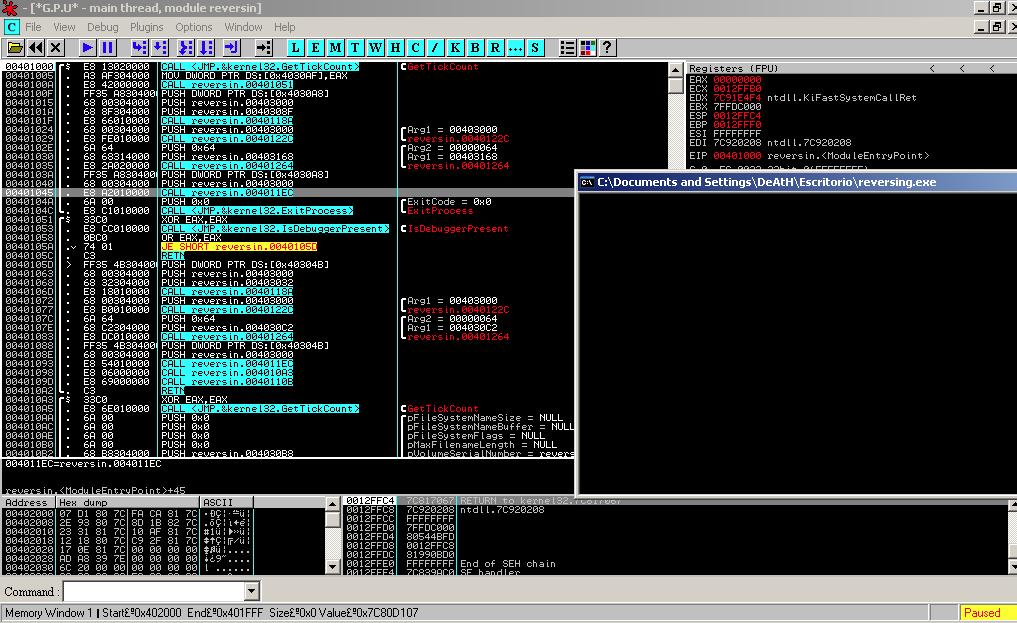Open the Options menu
This screenshot has height=623, width=1017.
193,27
